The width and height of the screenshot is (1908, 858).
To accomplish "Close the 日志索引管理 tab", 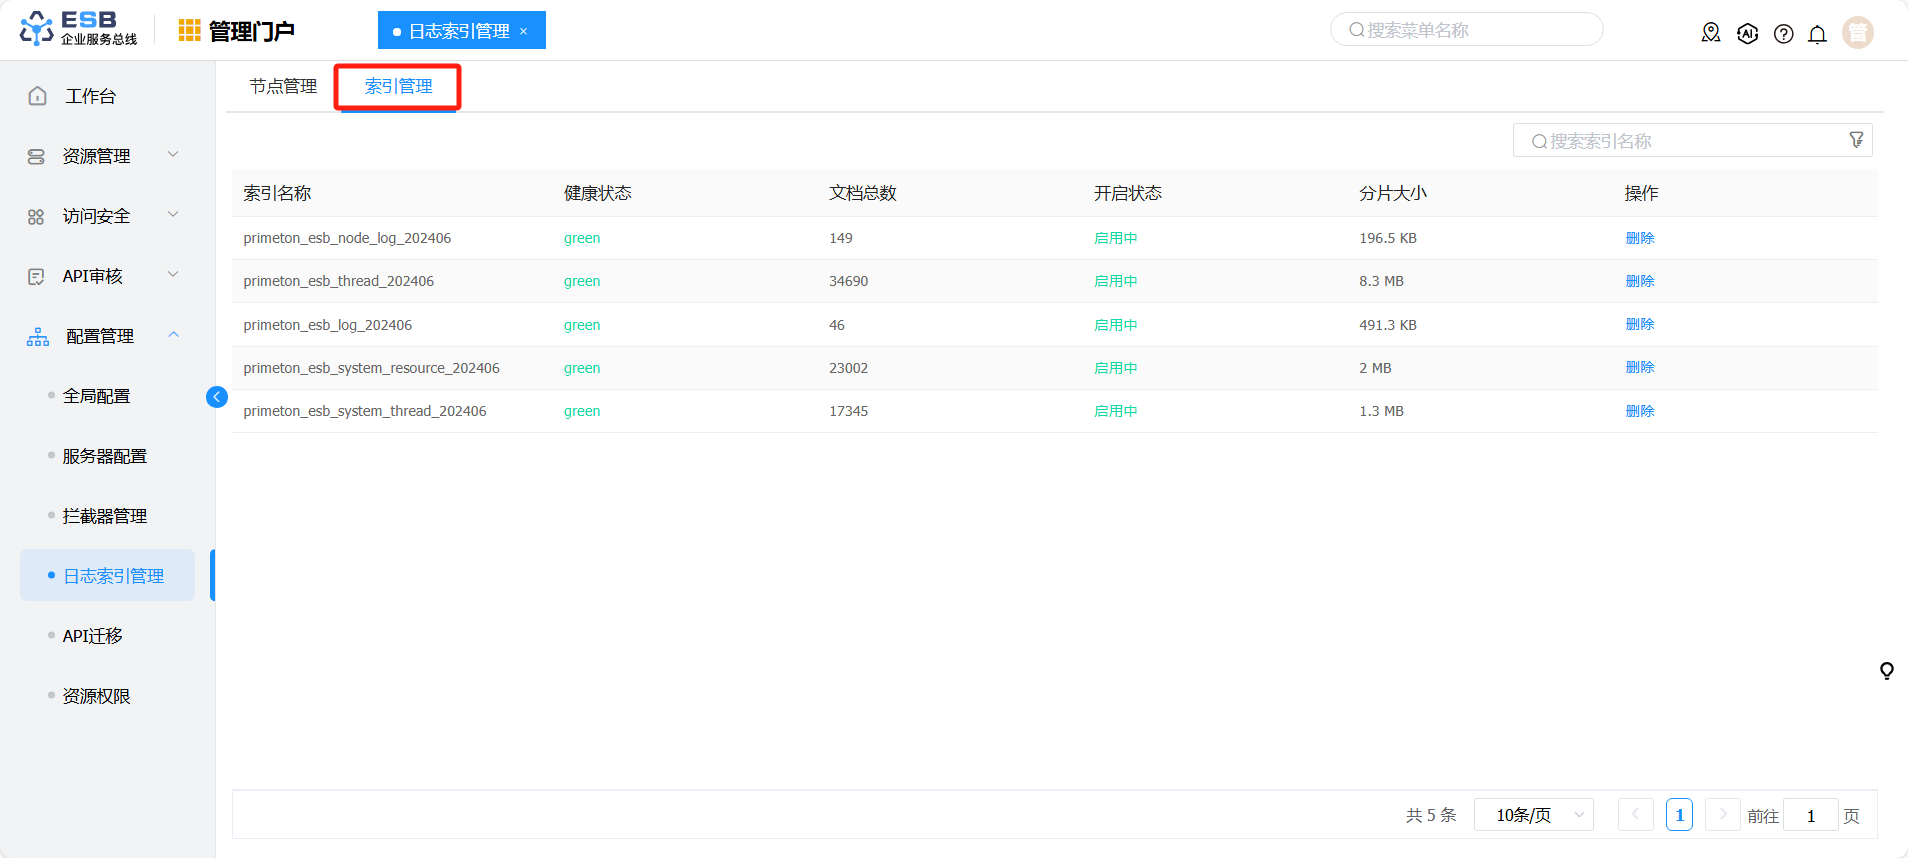I will coord(523,31).
